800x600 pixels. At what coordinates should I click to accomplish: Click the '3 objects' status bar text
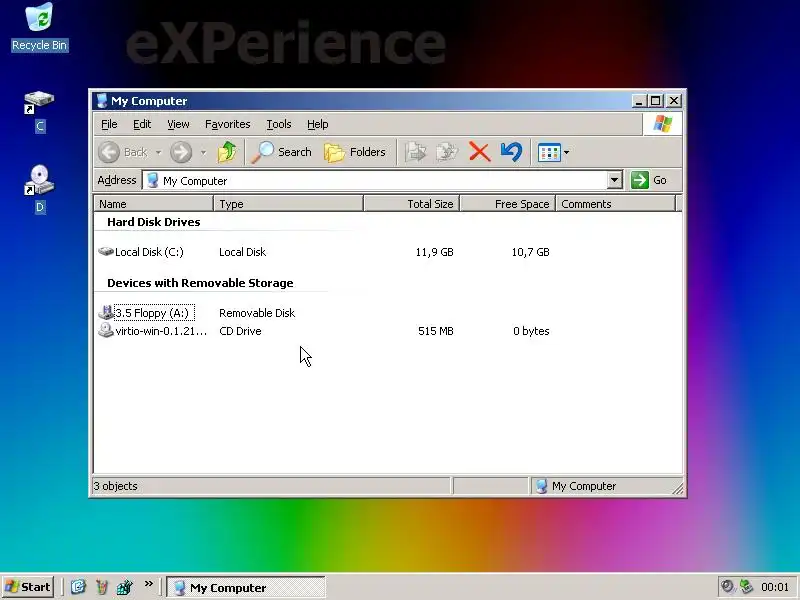tap(115, 486)
